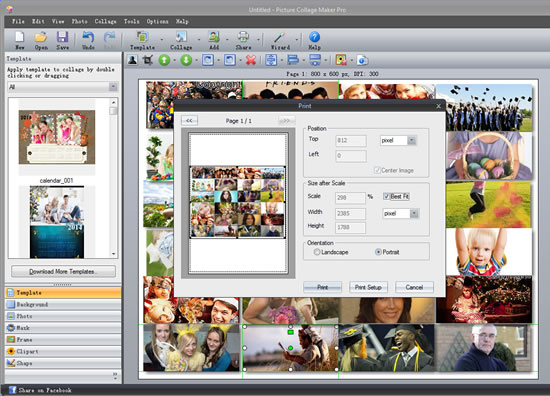550x396 pixels.
Task: Launch the Wizard wand icon
Action: pyautogui.click(x=280, y=37)
